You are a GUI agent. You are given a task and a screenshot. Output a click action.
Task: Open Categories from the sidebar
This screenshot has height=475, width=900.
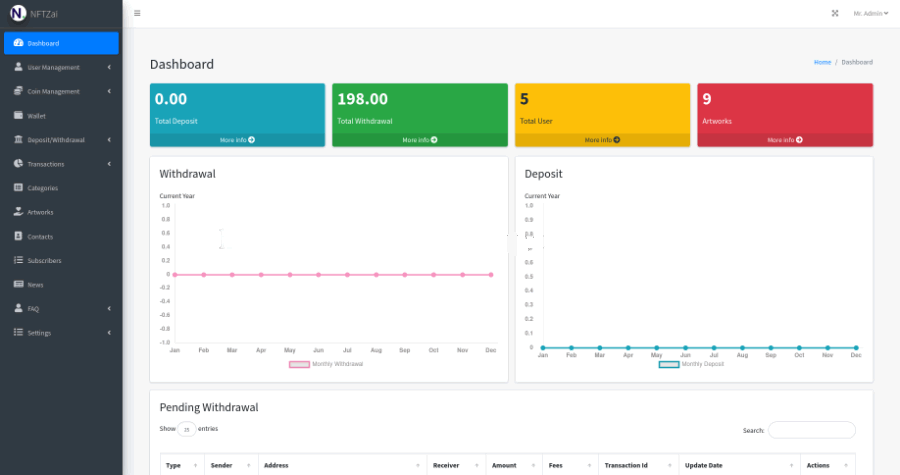[x=42, y=188]
